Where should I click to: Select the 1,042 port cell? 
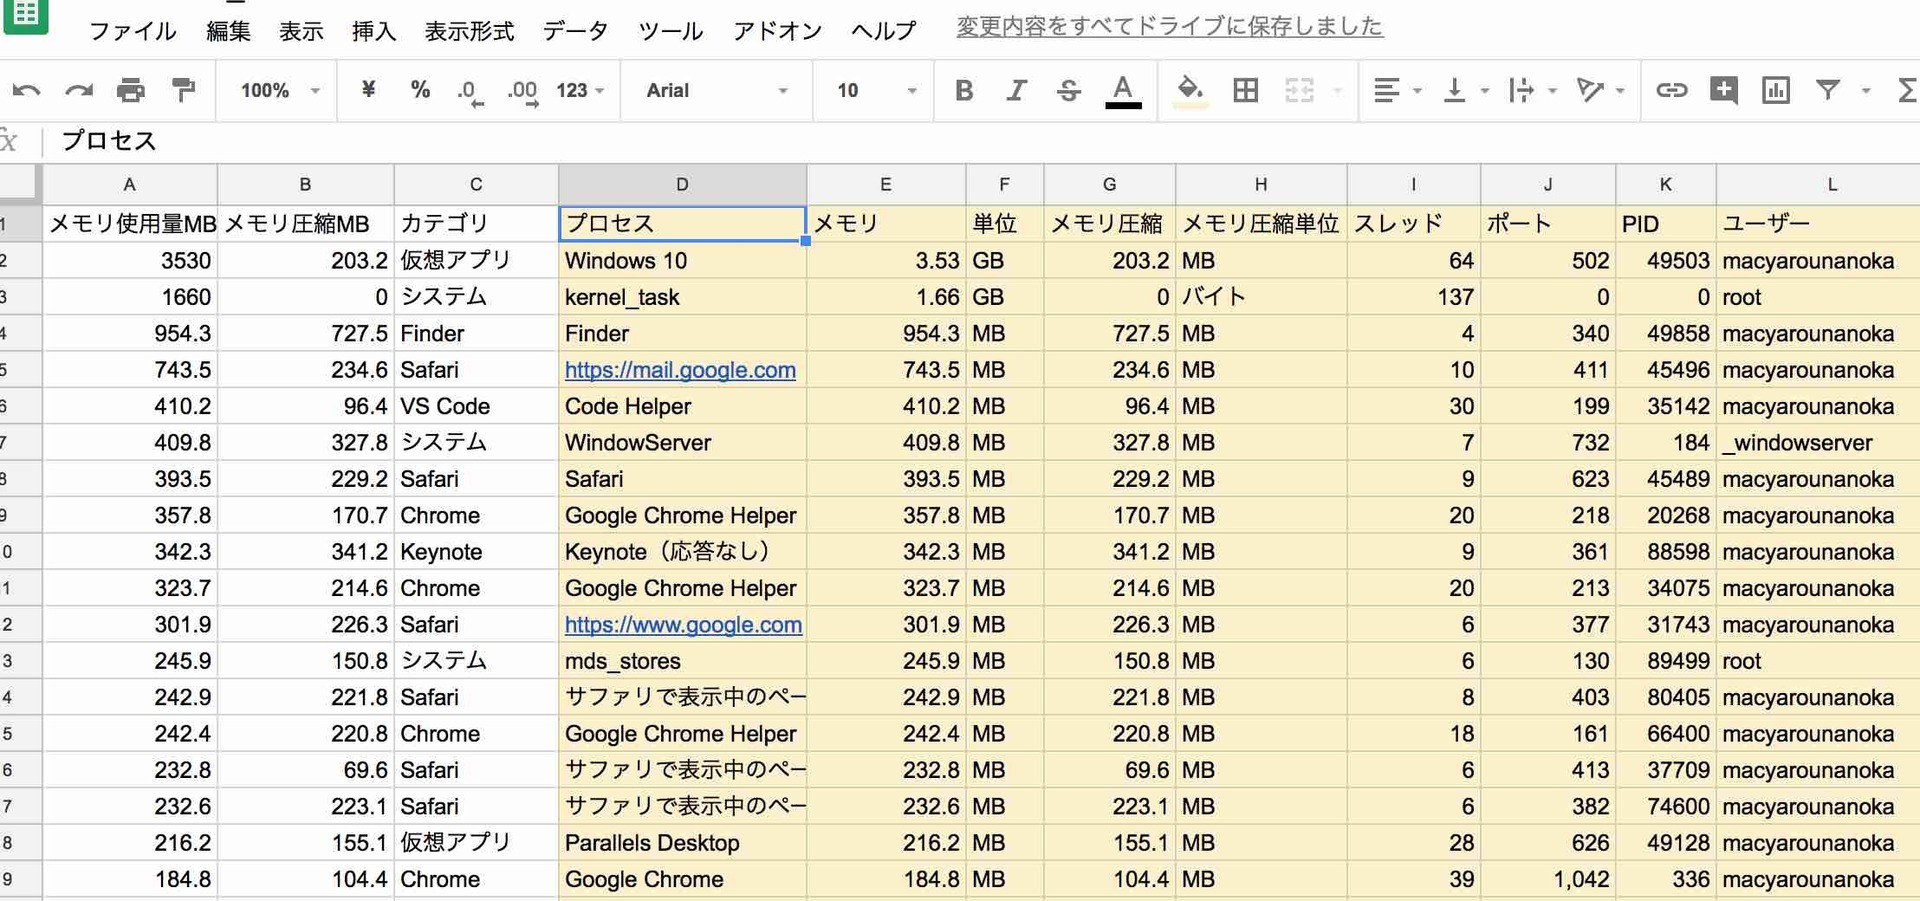tap(1548, 880)
